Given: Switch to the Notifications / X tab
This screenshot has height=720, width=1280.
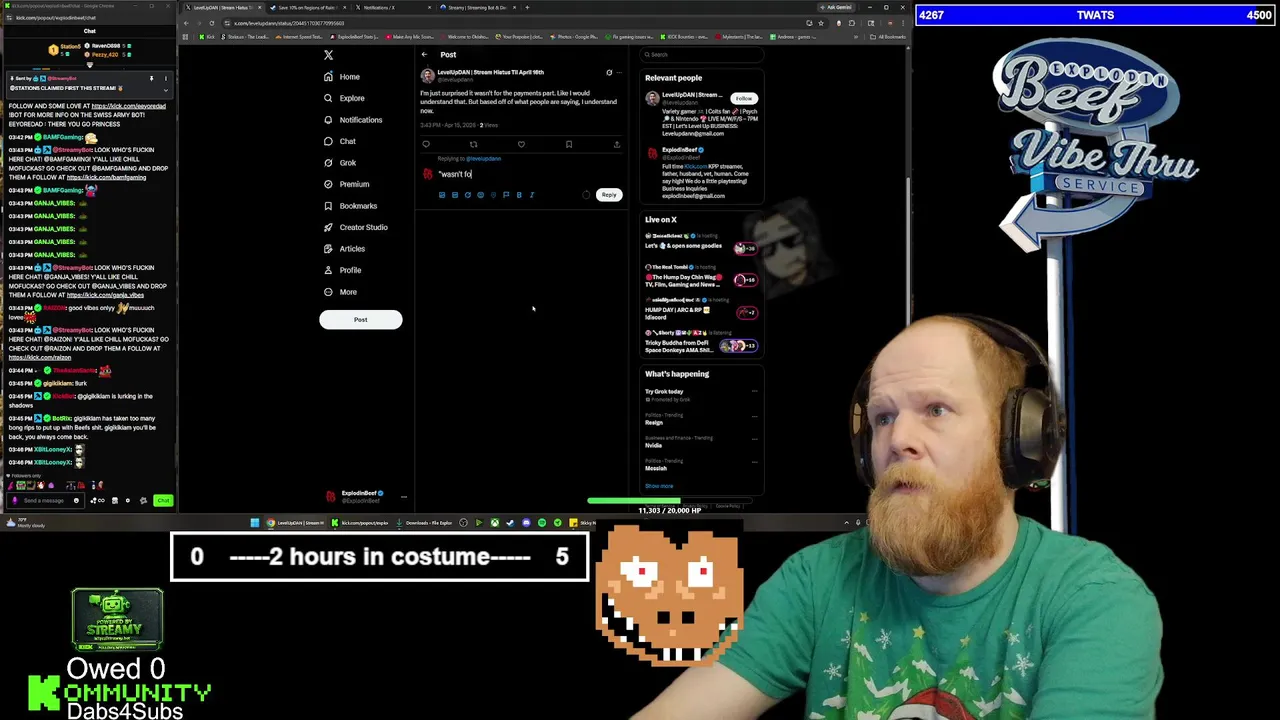Looking at the screenshot, I should 392,7.
